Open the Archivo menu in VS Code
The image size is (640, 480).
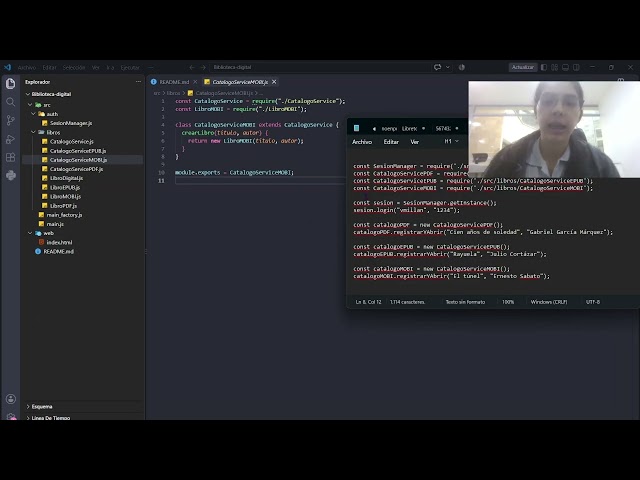pyautogui.click(x=27, y=68)
